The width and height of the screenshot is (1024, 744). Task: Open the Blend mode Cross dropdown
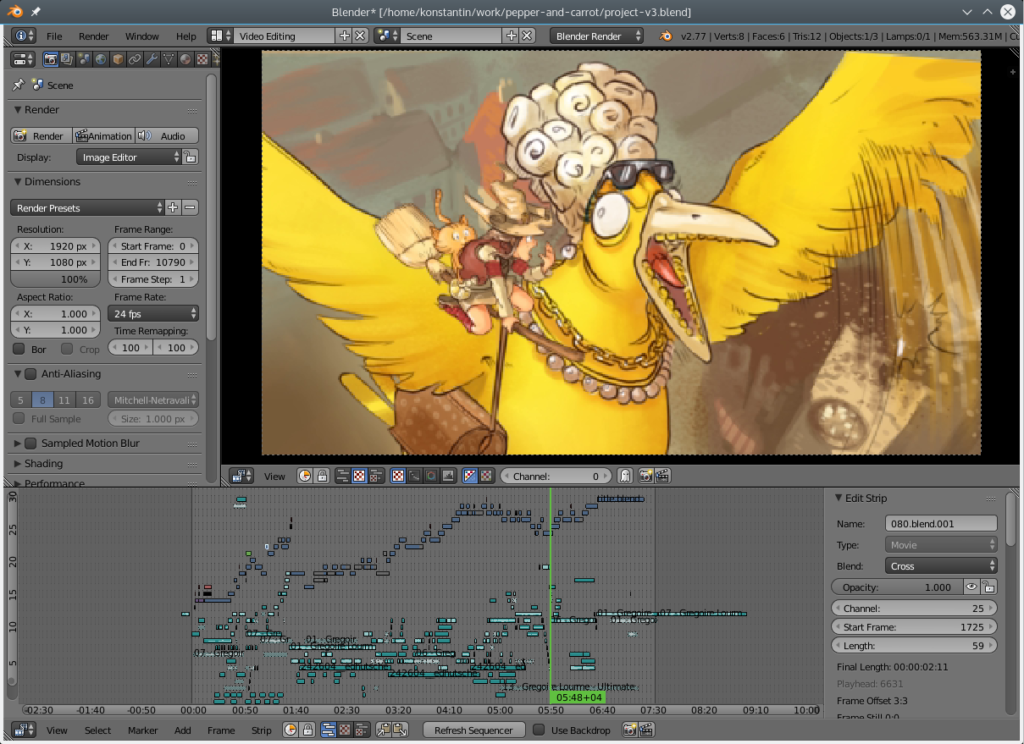coord(941,566)
